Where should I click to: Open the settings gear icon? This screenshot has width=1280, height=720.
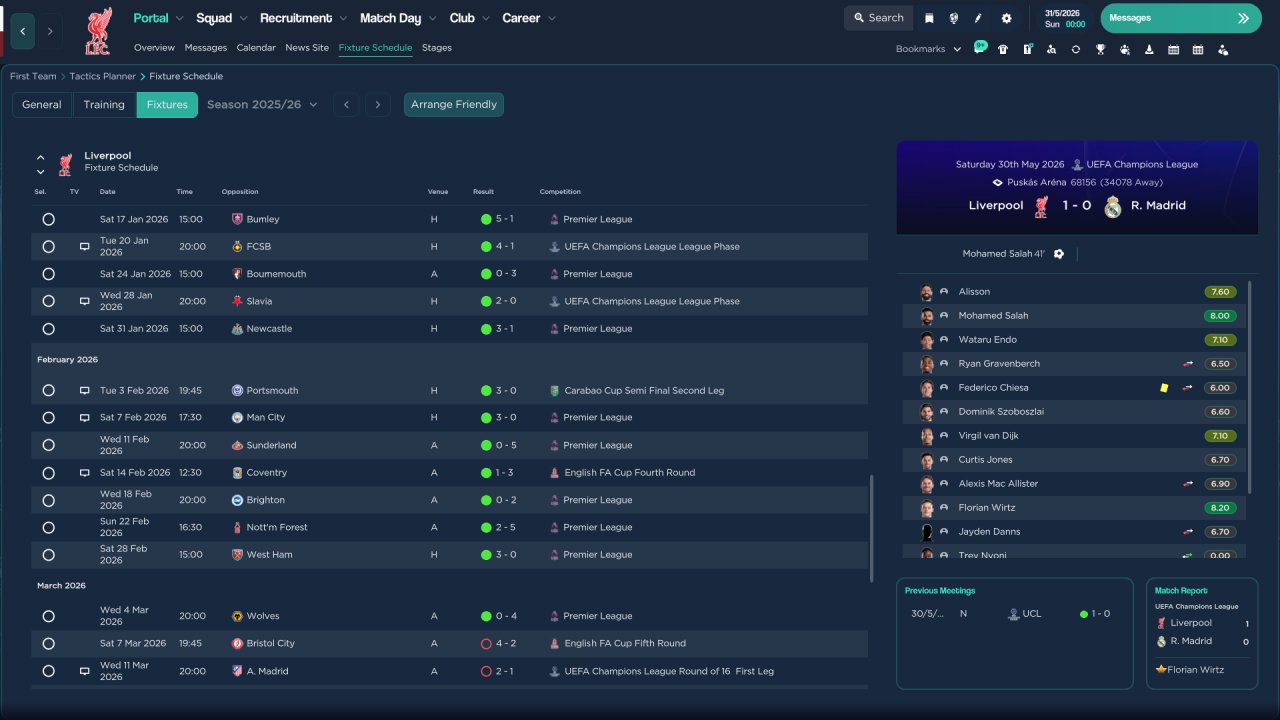point(1006,18)
